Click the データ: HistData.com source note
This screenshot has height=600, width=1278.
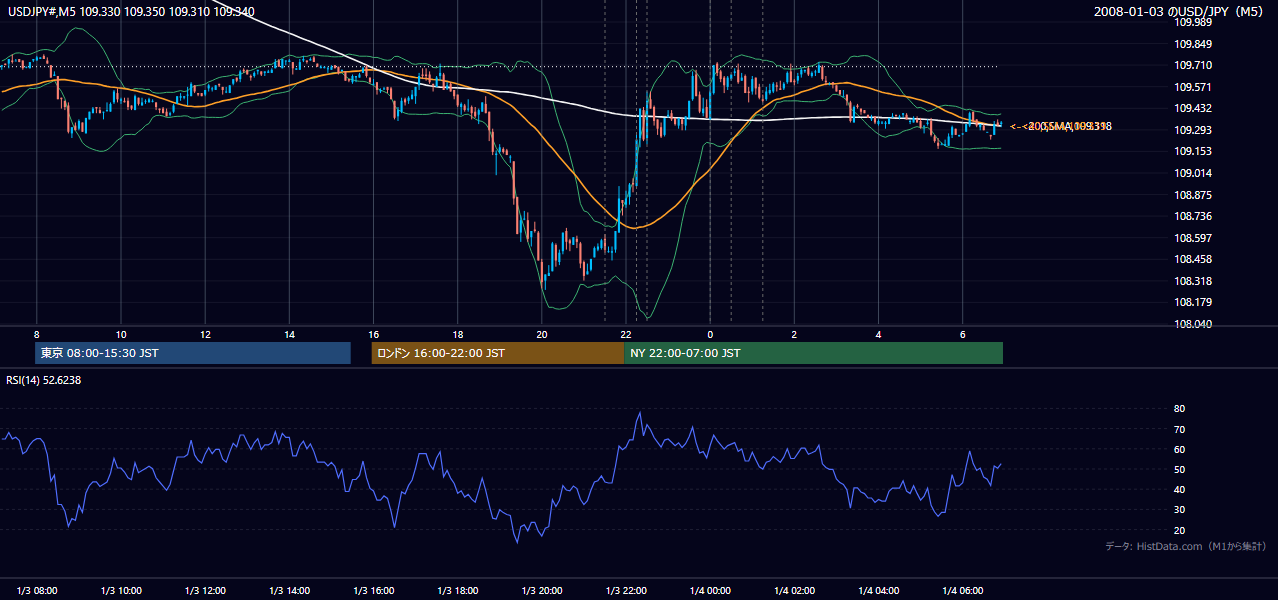click(1186, 546)
